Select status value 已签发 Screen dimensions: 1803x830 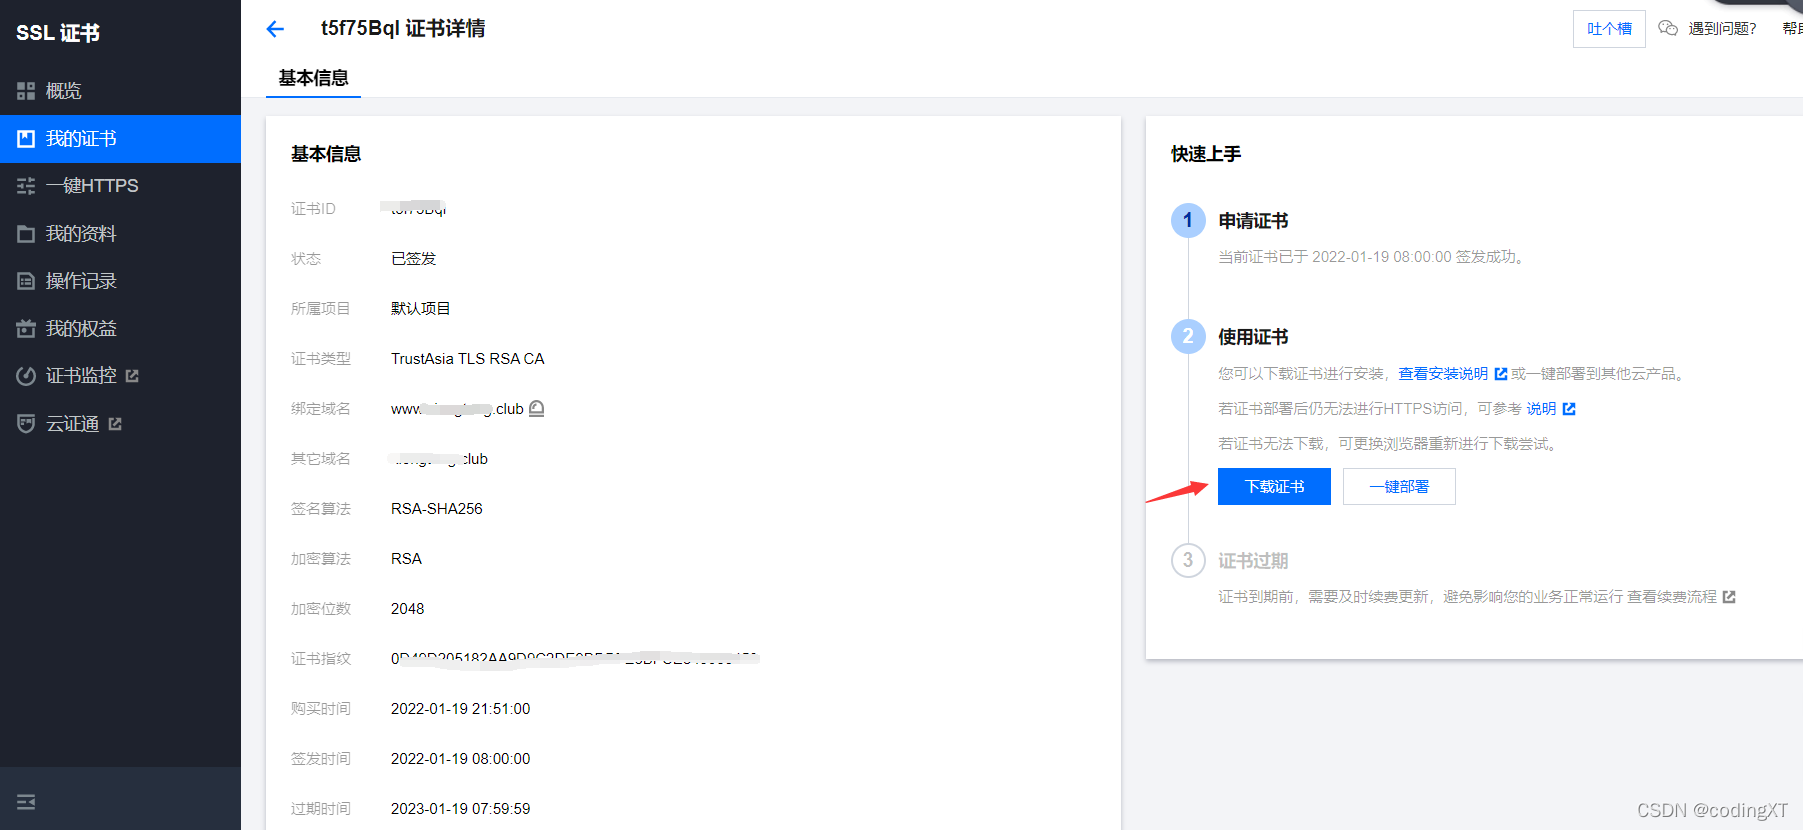pos(414,259)
